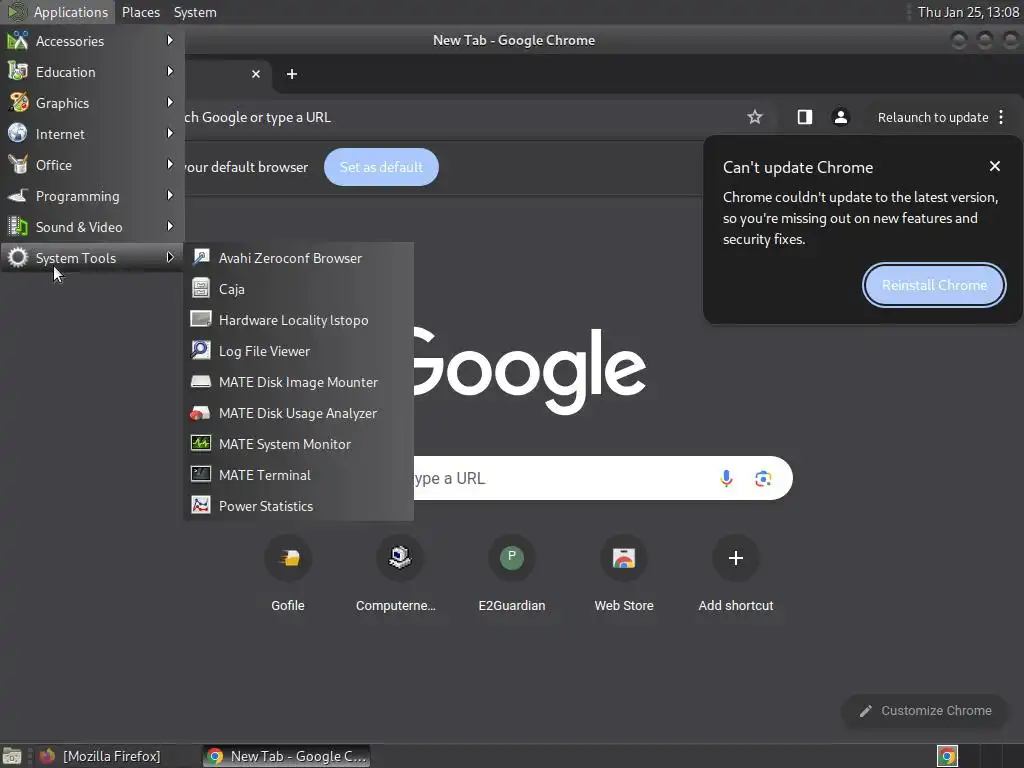
Task: Open the Programming menu category
Action: coord(92,196)
